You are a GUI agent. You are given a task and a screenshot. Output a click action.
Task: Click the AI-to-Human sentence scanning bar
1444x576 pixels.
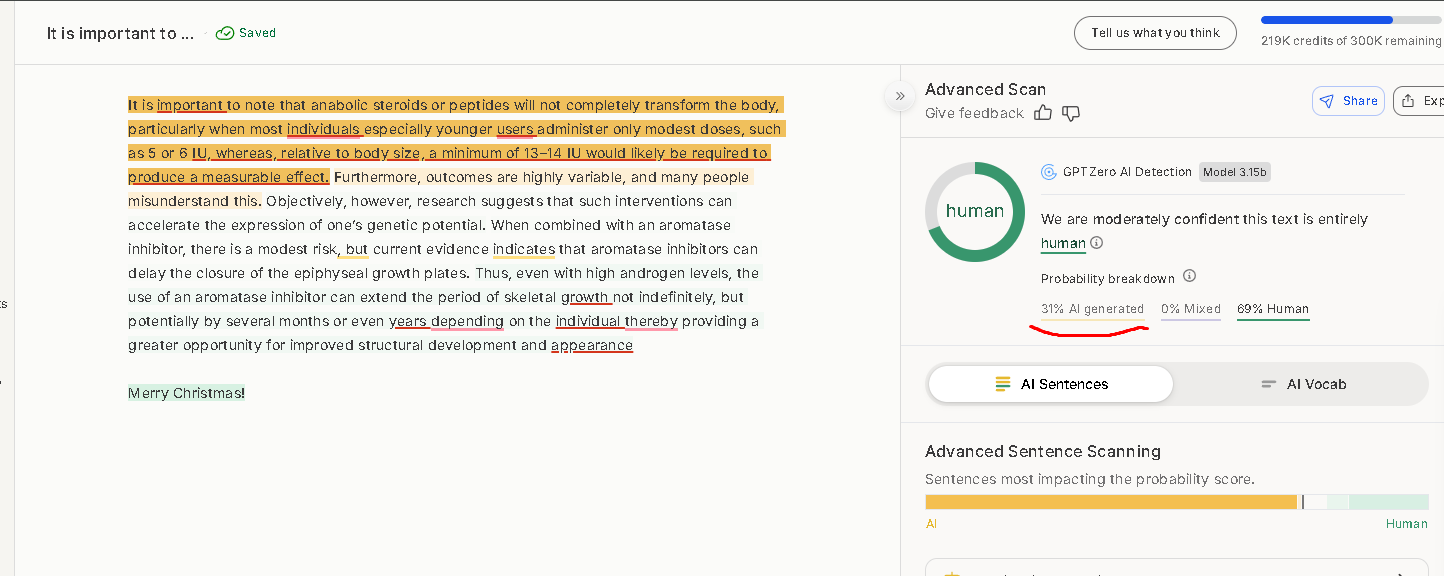pyautogui.click(x=1176, y=502)
